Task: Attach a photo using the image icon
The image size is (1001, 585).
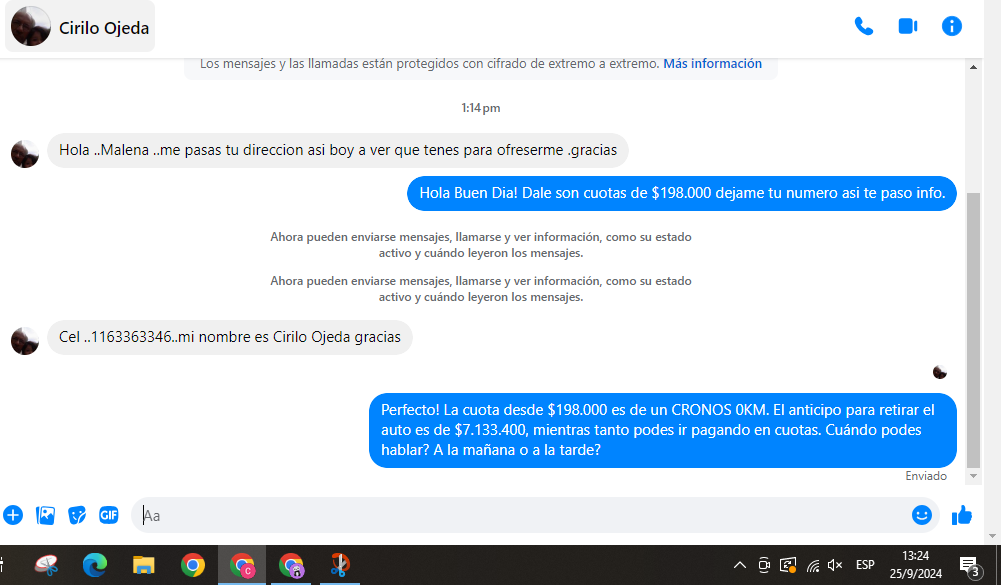Action: [45, 515]
